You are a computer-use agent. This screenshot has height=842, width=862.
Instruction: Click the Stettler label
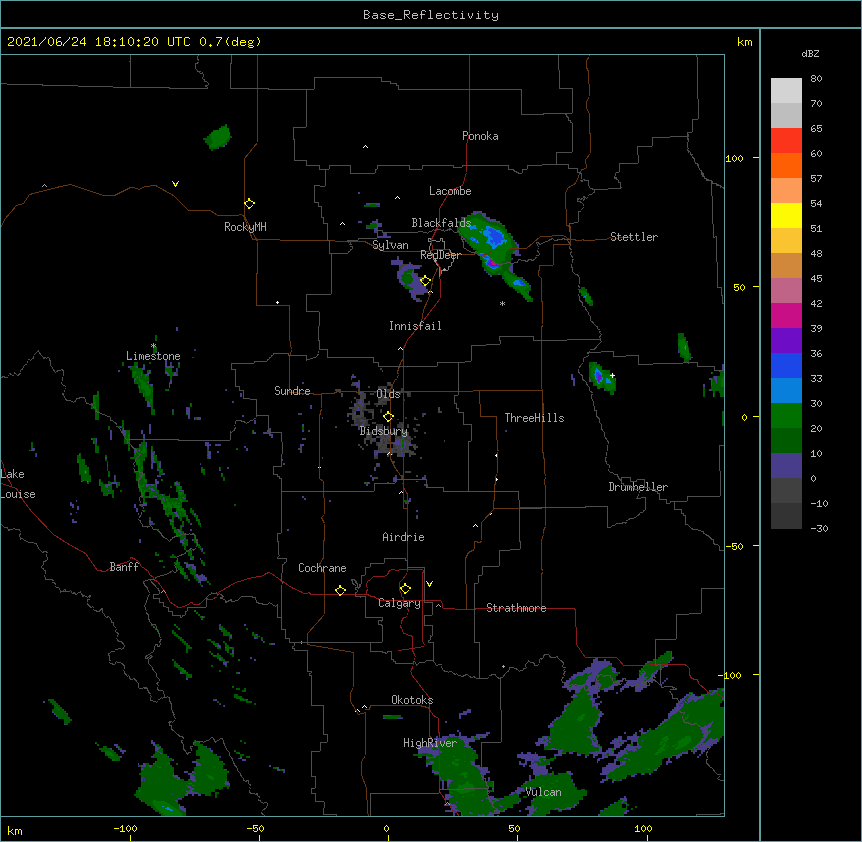[x=634, y=237]
